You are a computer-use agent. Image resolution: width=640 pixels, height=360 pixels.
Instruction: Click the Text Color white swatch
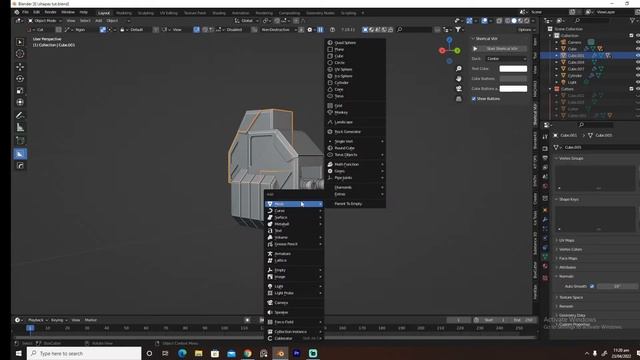pyautogui.click(x=513, y=69)
